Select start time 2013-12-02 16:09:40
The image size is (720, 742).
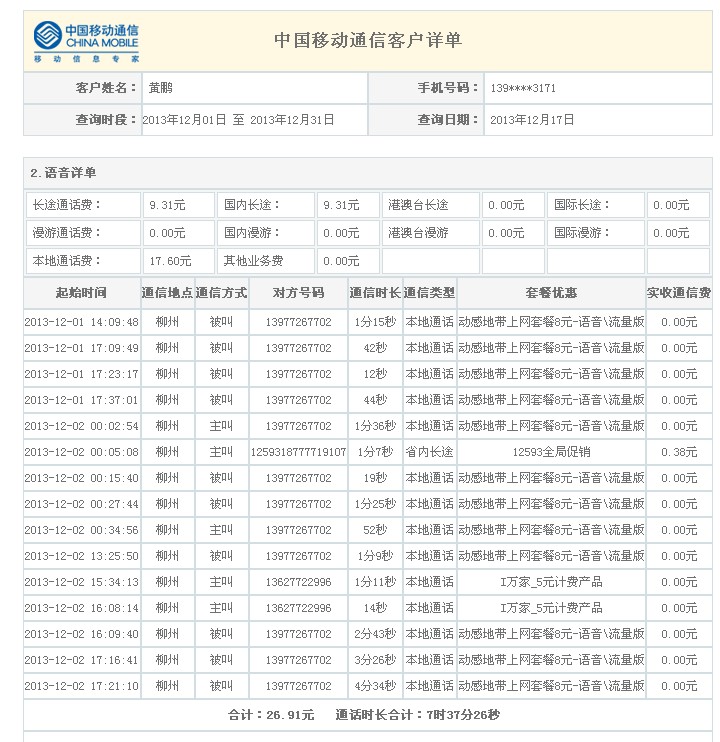(81, 634)
